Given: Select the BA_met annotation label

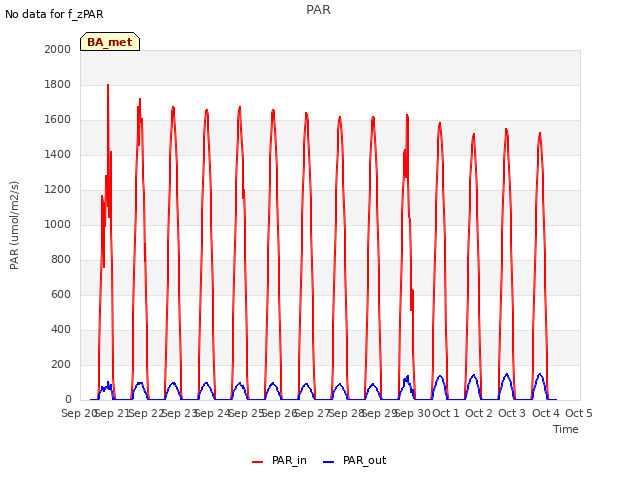Looking at the screenshot, I should [x=110, y=42].
